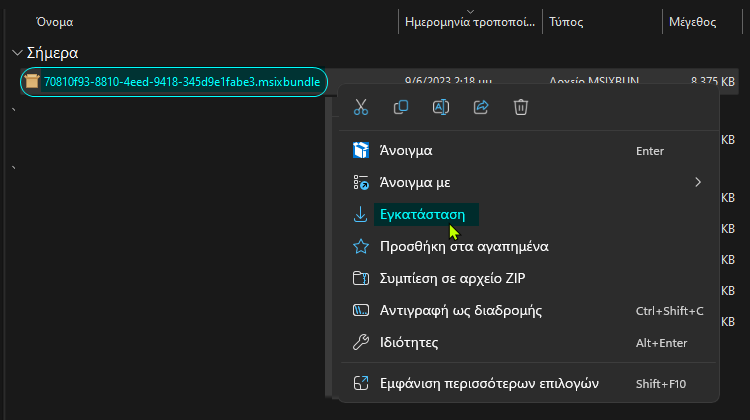Sort by Ημερομηνία τροποποίησης column
Image resolution: width=750 pixels, height=420 pixels.
[470, 21]
